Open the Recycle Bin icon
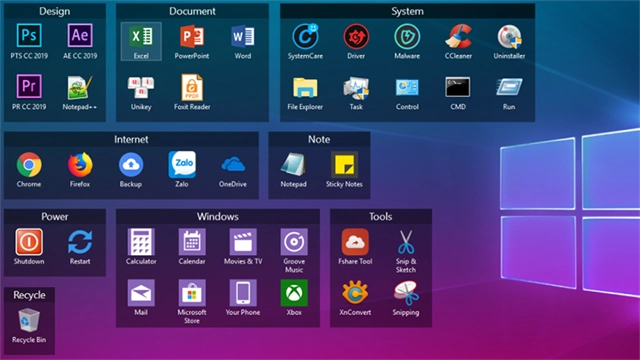Image resolution: width=640 pixels, height=360 pixels. click(x=29, y=320)
